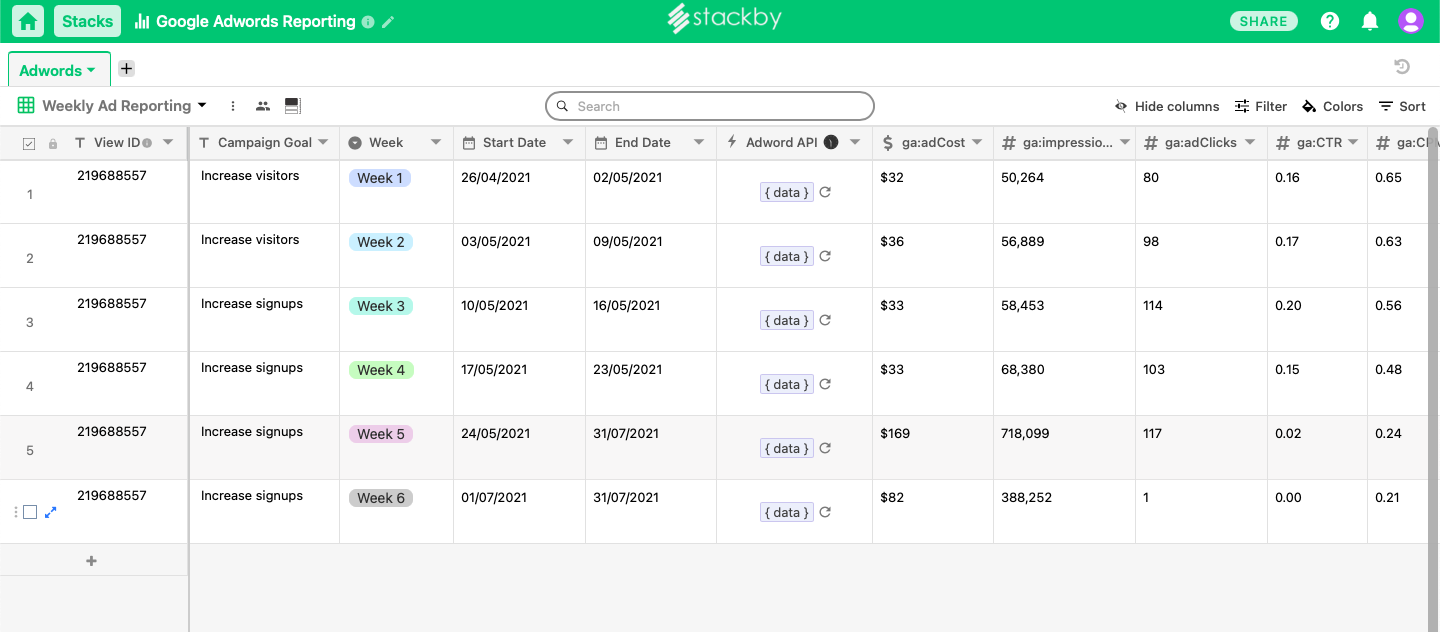Image resolution: width=1440 pixels, height=632 pixels.
Task: Refresh API data for Week 2 row
Action: point(825,256)
